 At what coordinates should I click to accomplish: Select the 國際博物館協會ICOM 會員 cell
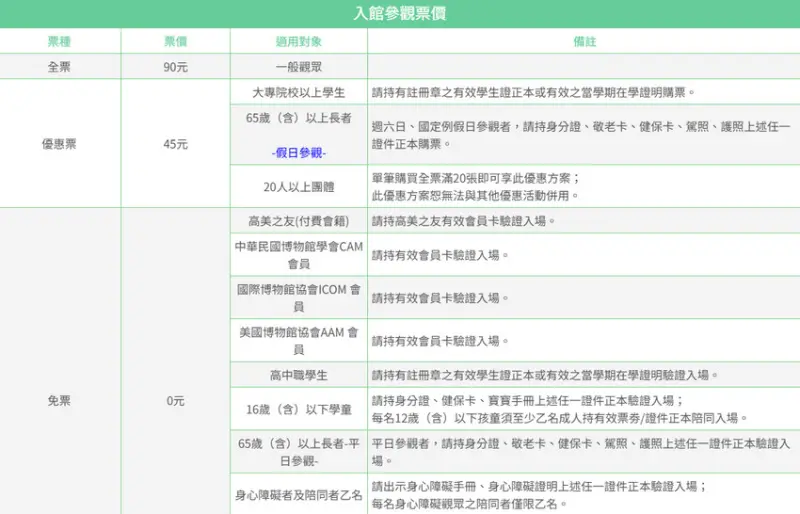click(x=298, y=298)
